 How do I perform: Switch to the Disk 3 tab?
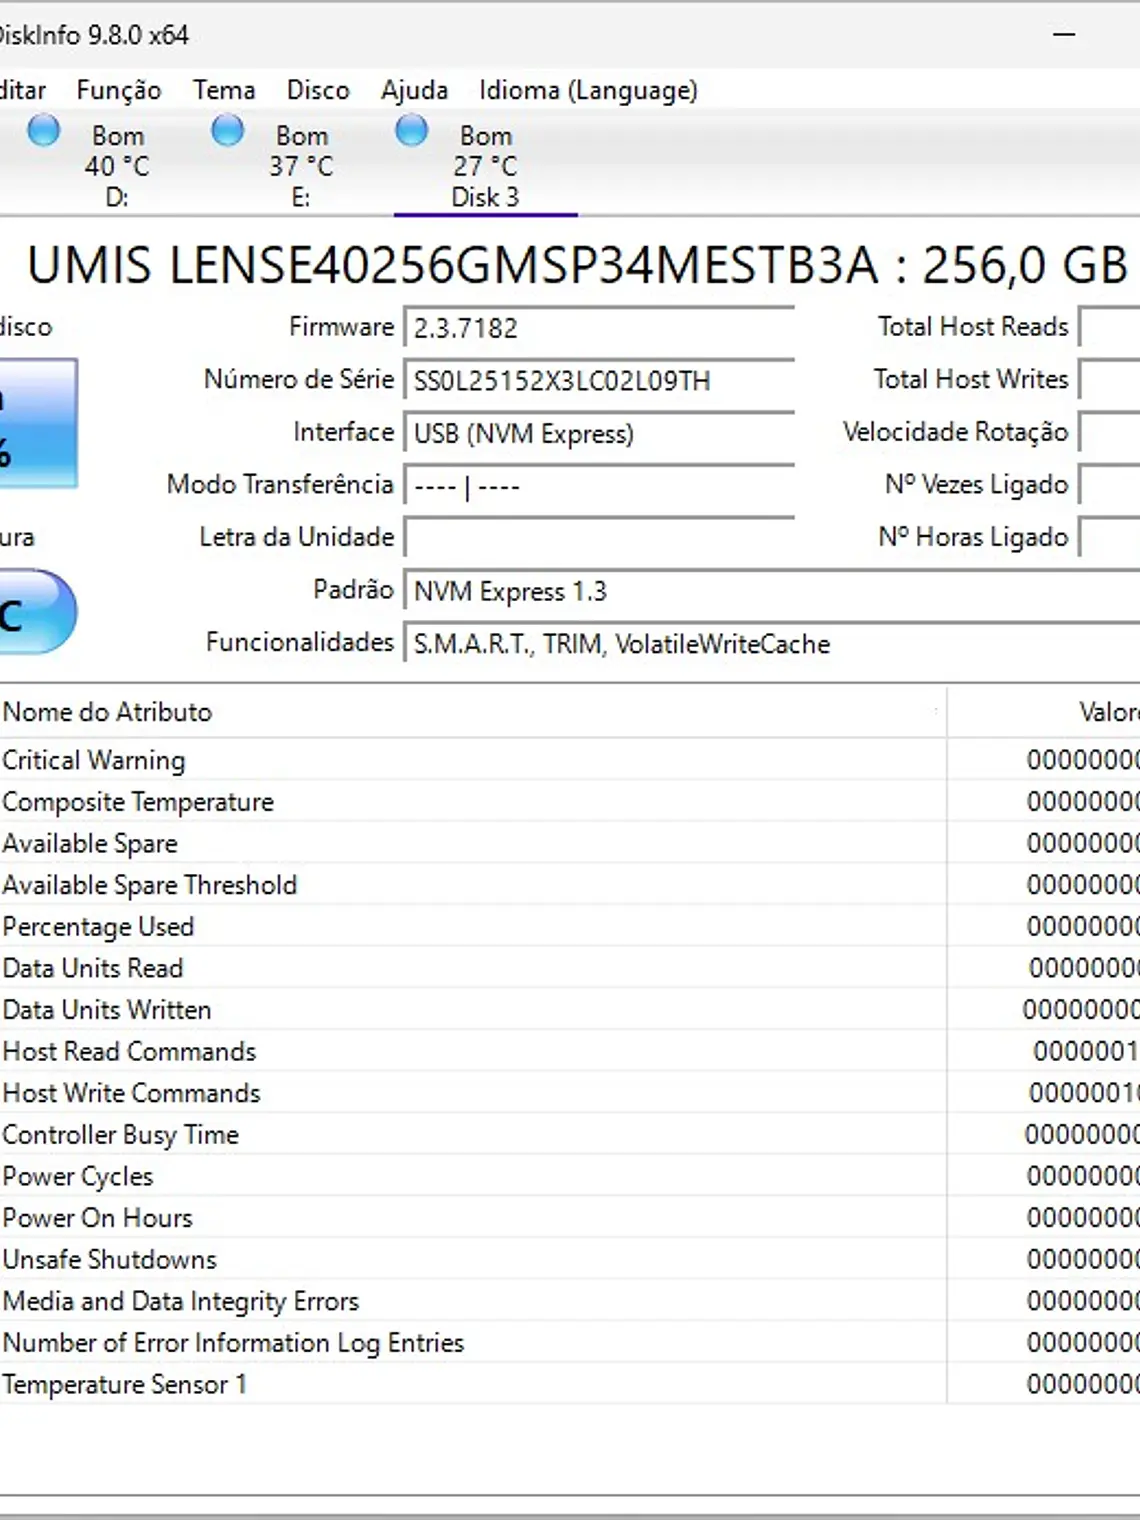[x=484, y=198]
